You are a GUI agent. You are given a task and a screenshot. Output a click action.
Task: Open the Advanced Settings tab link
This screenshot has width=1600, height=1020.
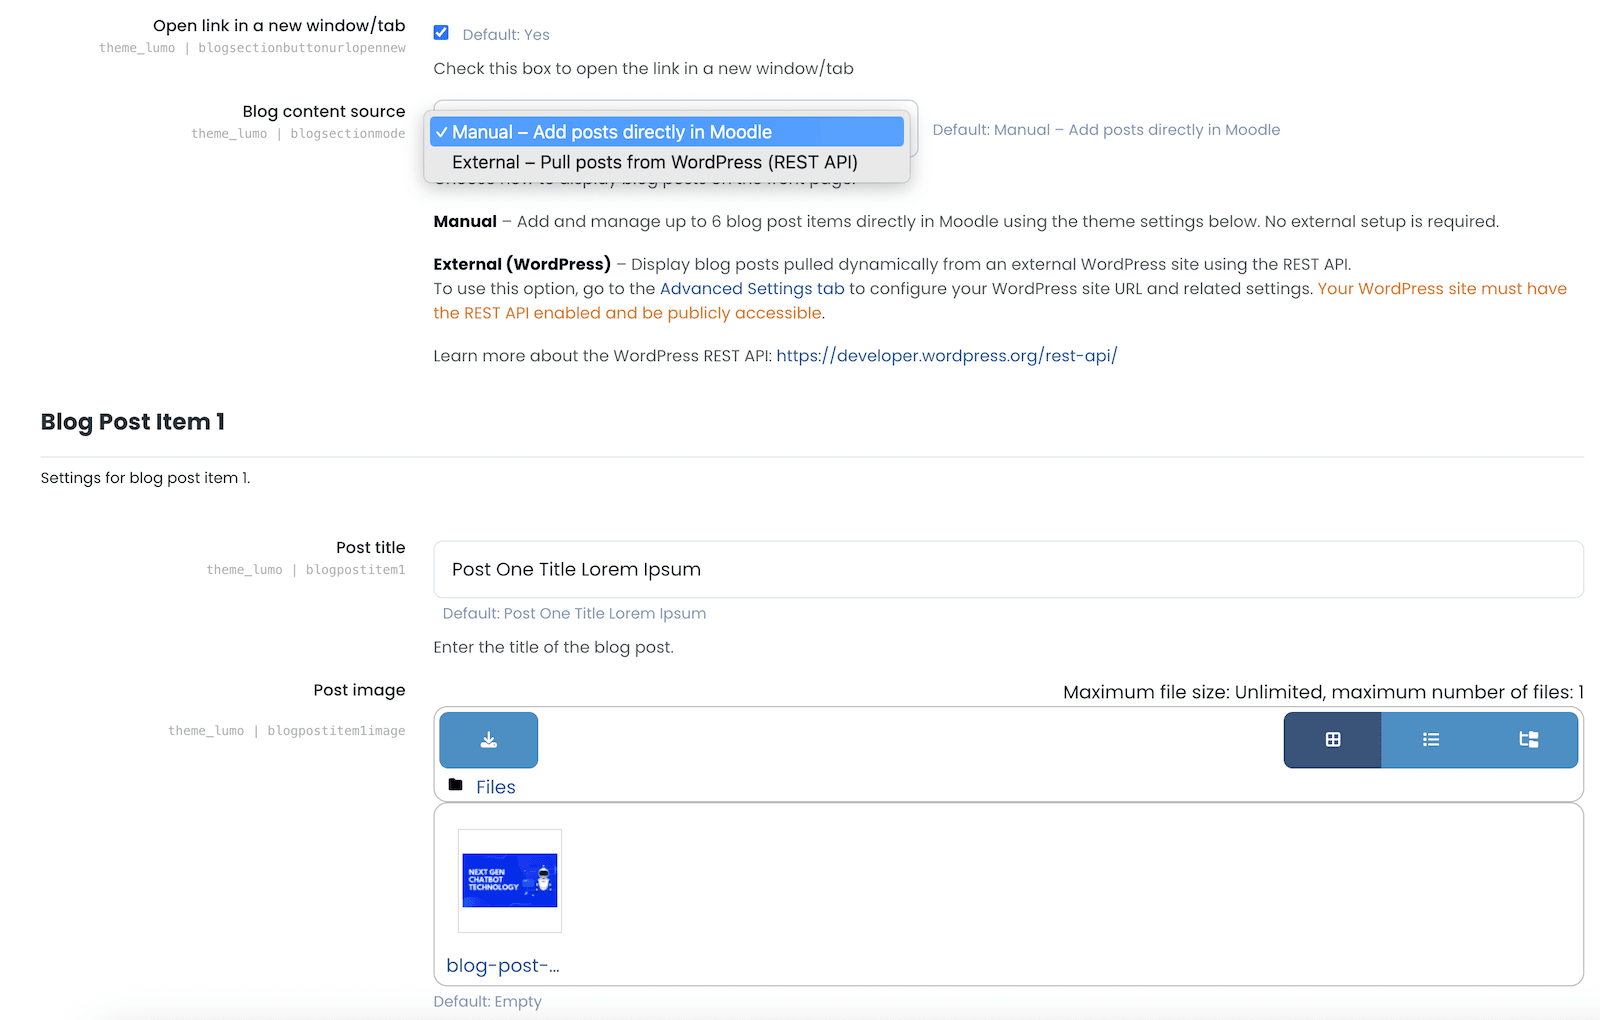tap(752, 289)
